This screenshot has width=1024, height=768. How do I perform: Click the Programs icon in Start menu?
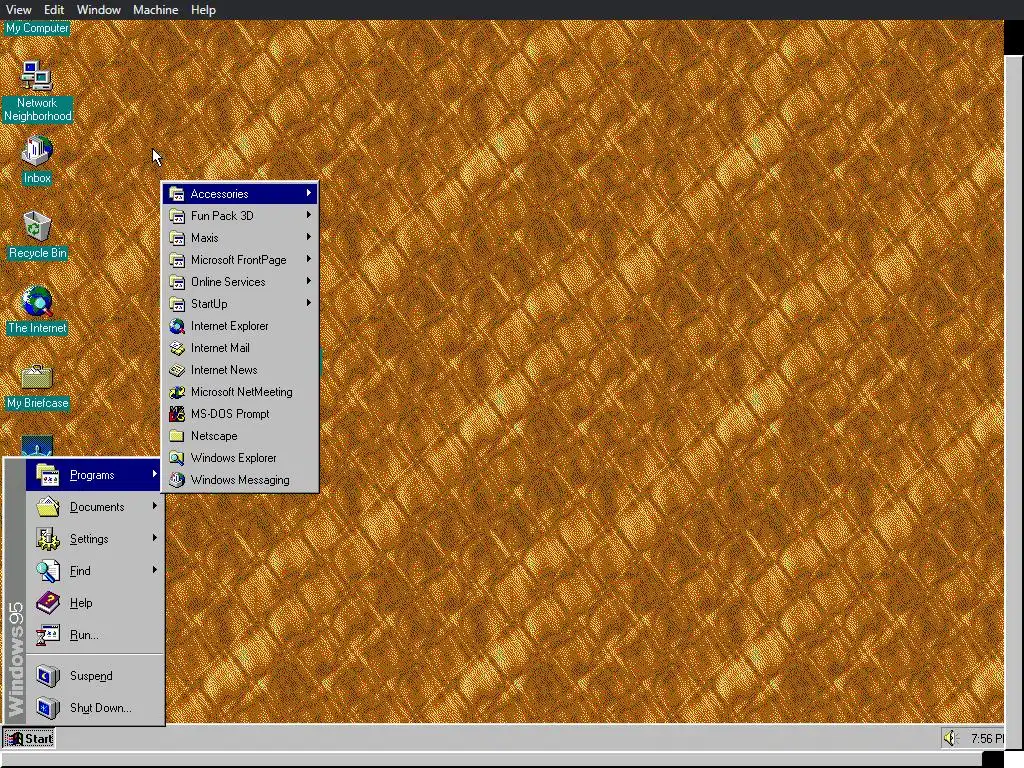pos(48,475)
